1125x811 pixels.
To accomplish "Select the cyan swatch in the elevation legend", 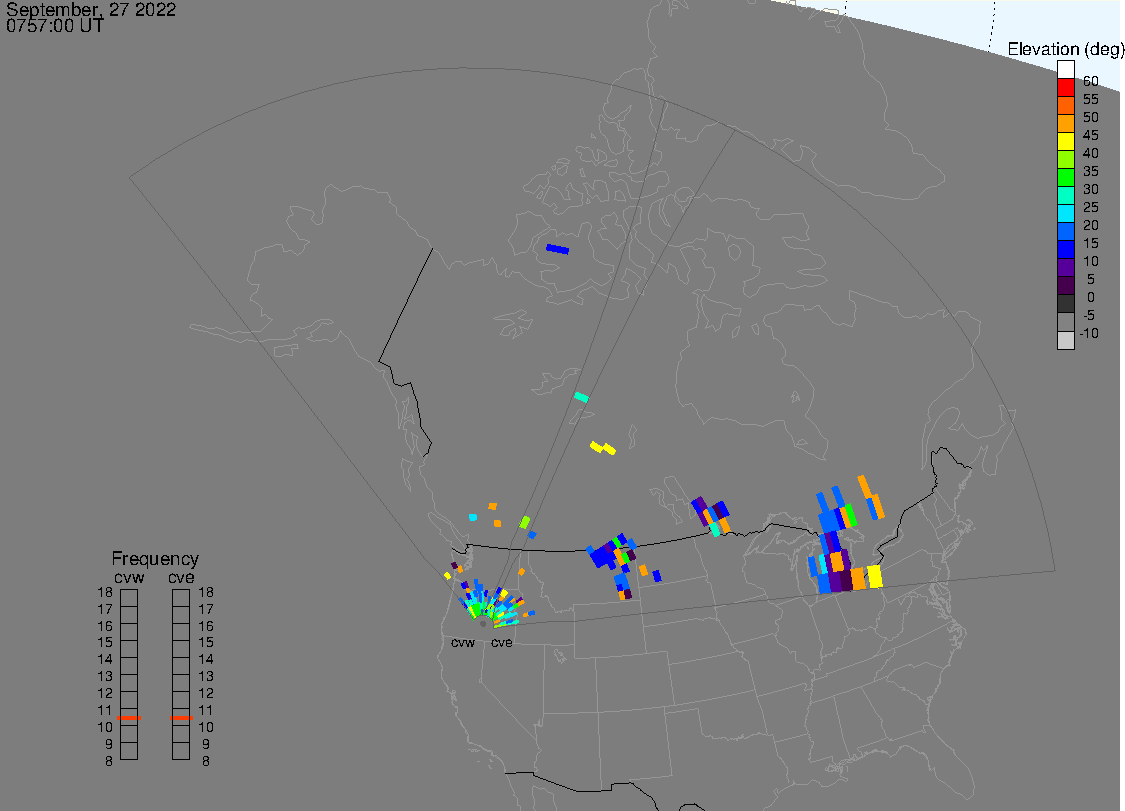I will click(1065, 213).
